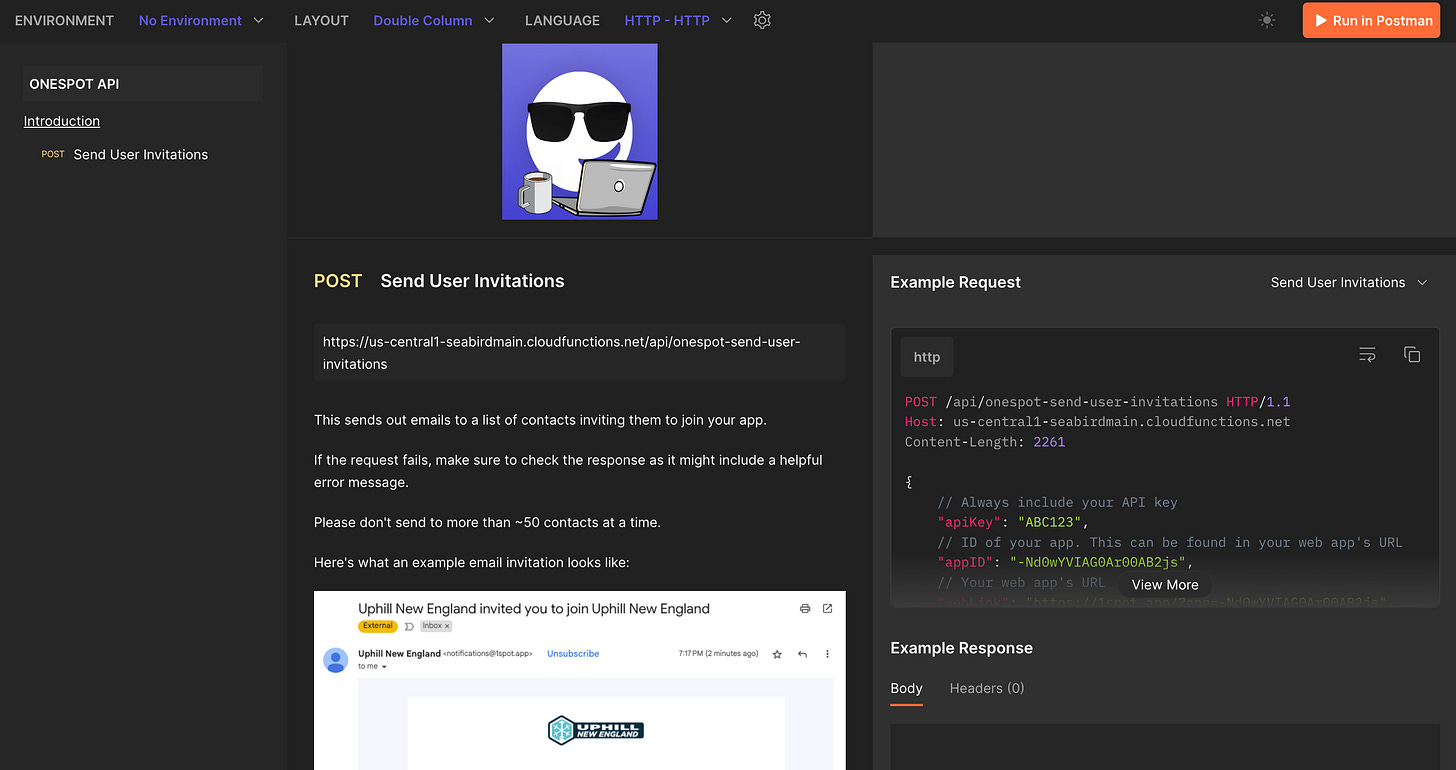Open the No Environment dropdown
Image resolution: width=1456 pixels, height=770 pixels.
tap(201, 20)
